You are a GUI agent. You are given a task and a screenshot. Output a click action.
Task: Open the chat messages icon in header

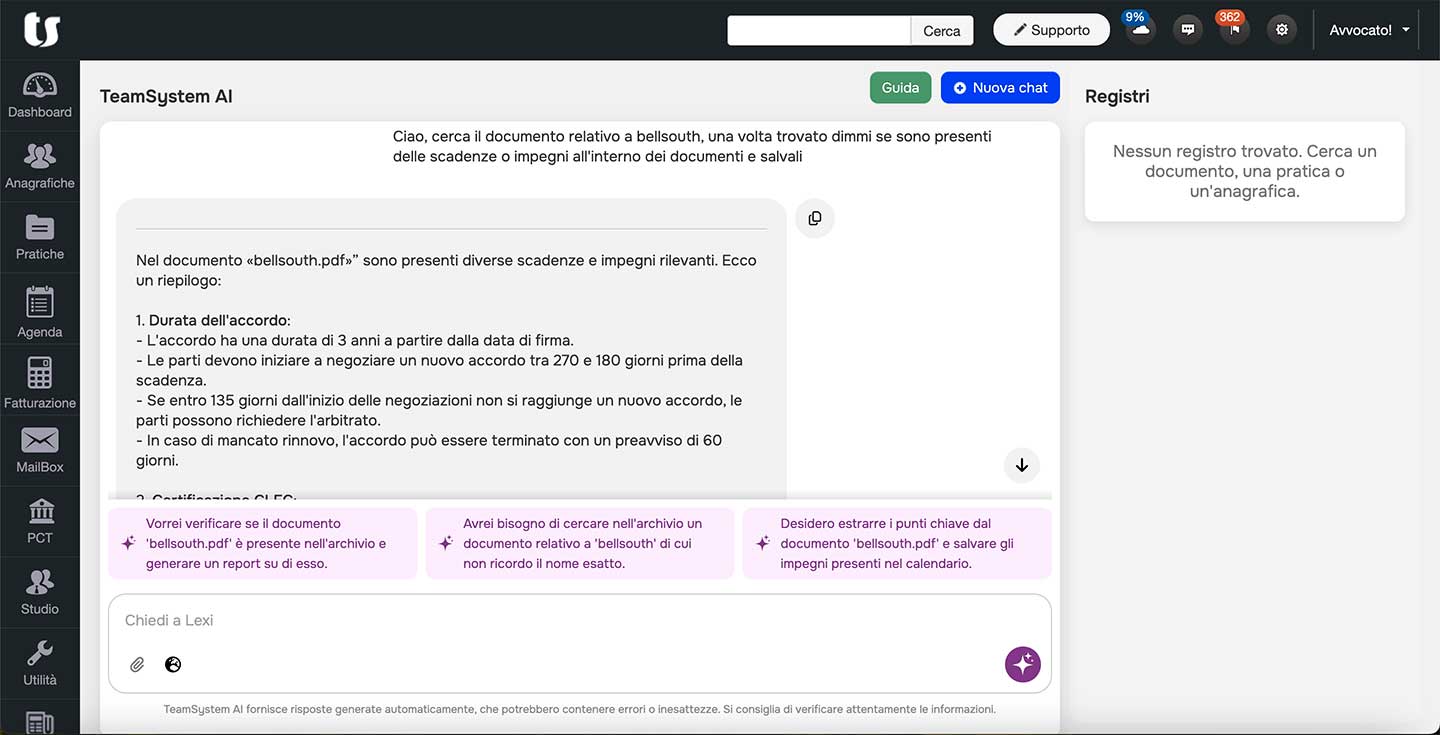(1188, 30)
